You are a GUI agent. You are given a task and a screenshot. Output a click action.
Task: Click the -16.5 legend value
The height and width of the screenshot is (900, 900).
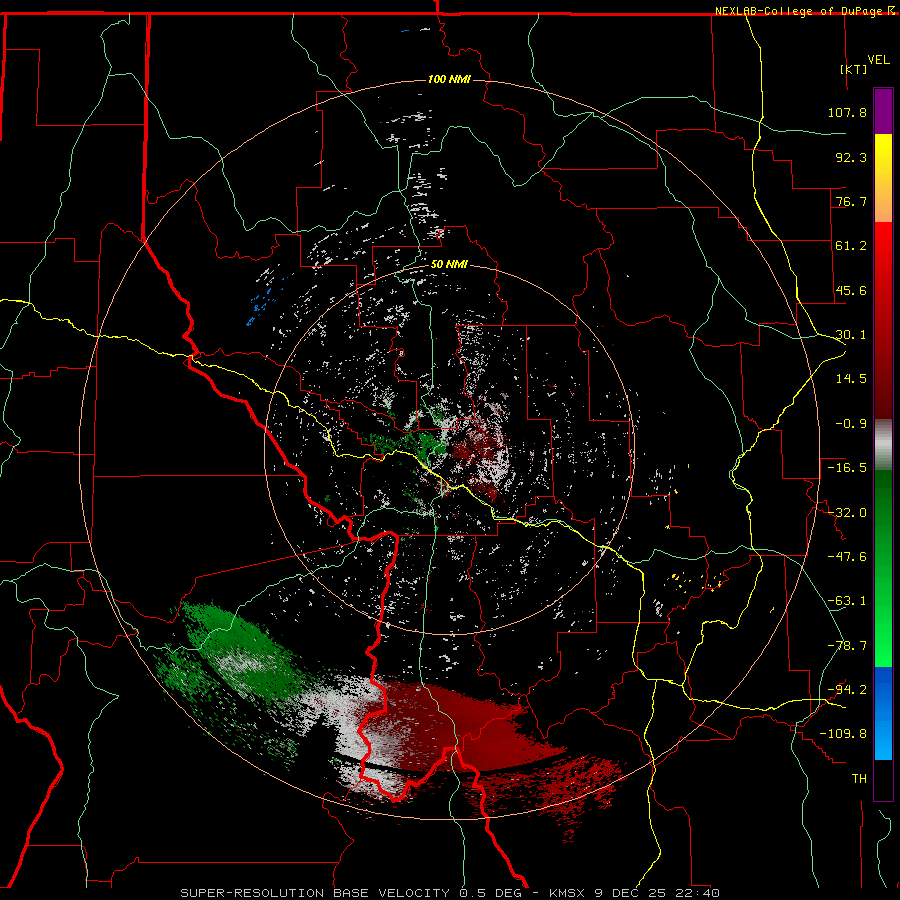point(847,468)
